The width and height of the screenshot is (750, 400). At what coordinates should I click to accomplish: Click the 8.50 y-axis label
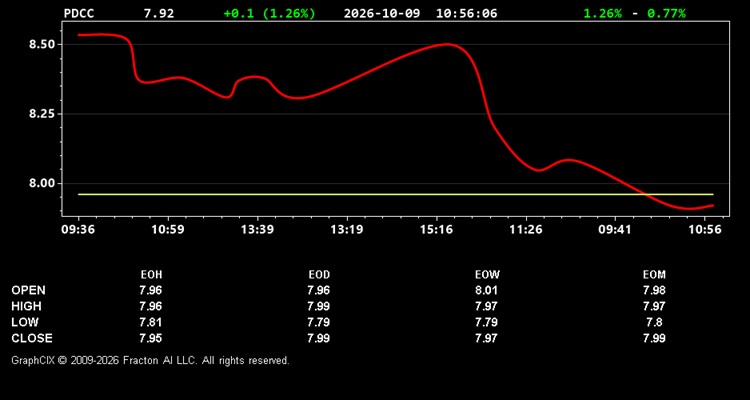[x=42, y=44]
